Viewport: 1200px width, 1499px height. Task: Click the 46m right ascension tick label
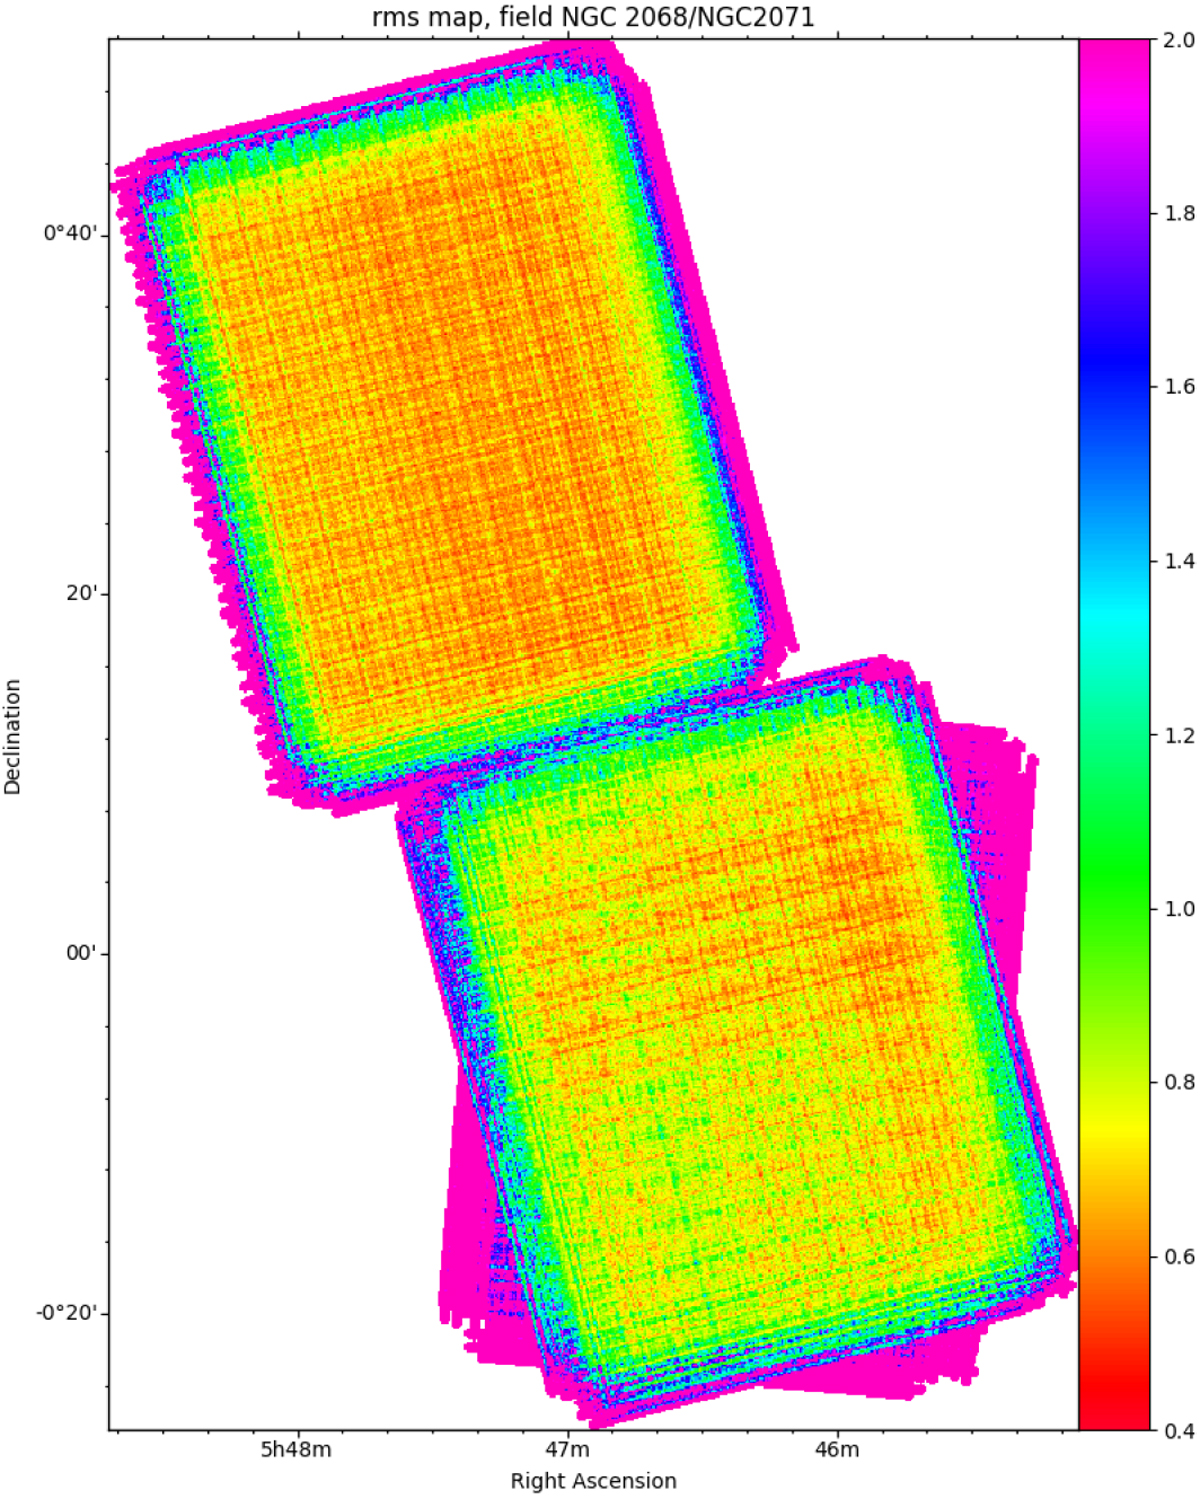coord(837,1450)
